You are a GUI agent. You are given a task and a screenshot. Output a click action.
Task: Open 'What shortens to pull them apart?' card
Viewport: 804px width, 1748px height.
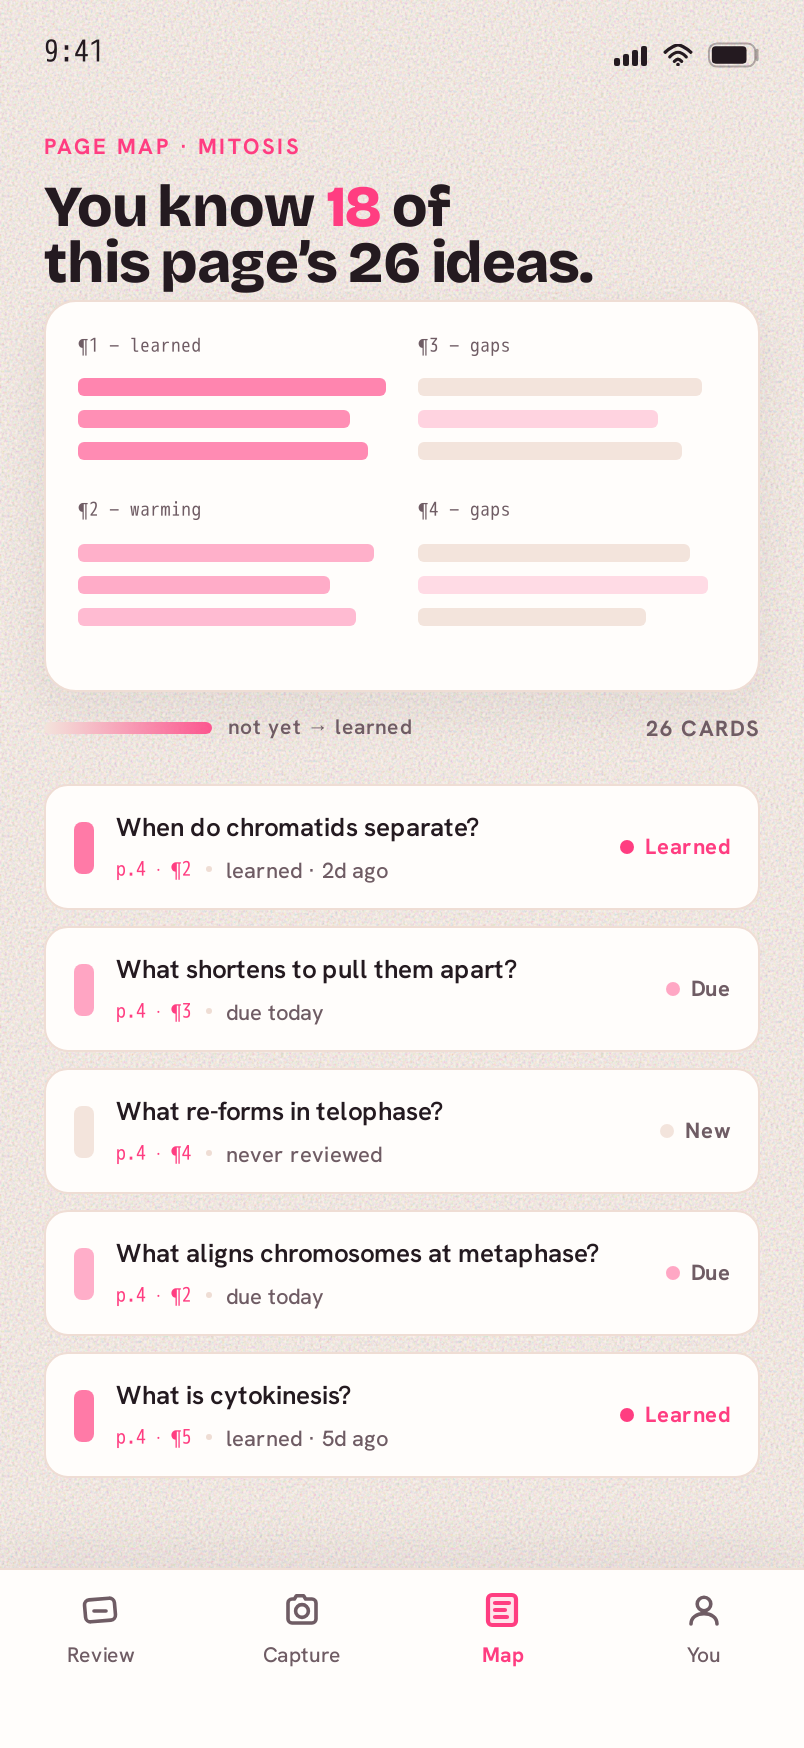click(402, 989)
